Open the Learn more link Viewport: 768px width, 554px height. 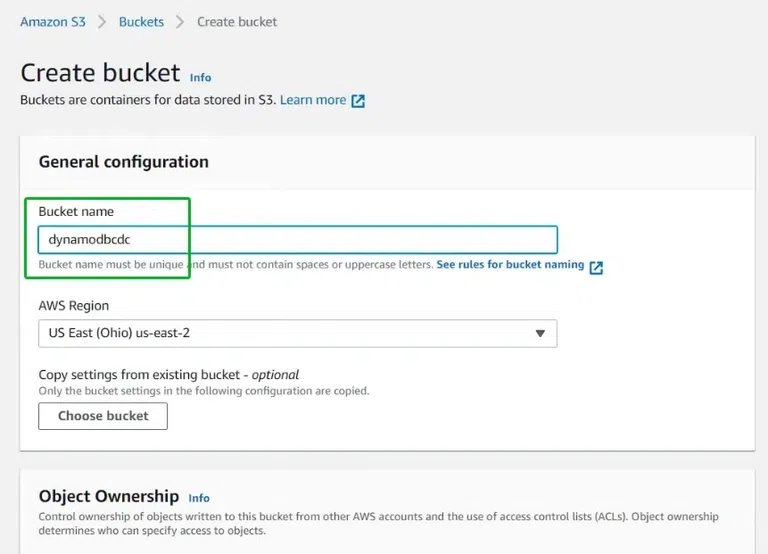313,100
